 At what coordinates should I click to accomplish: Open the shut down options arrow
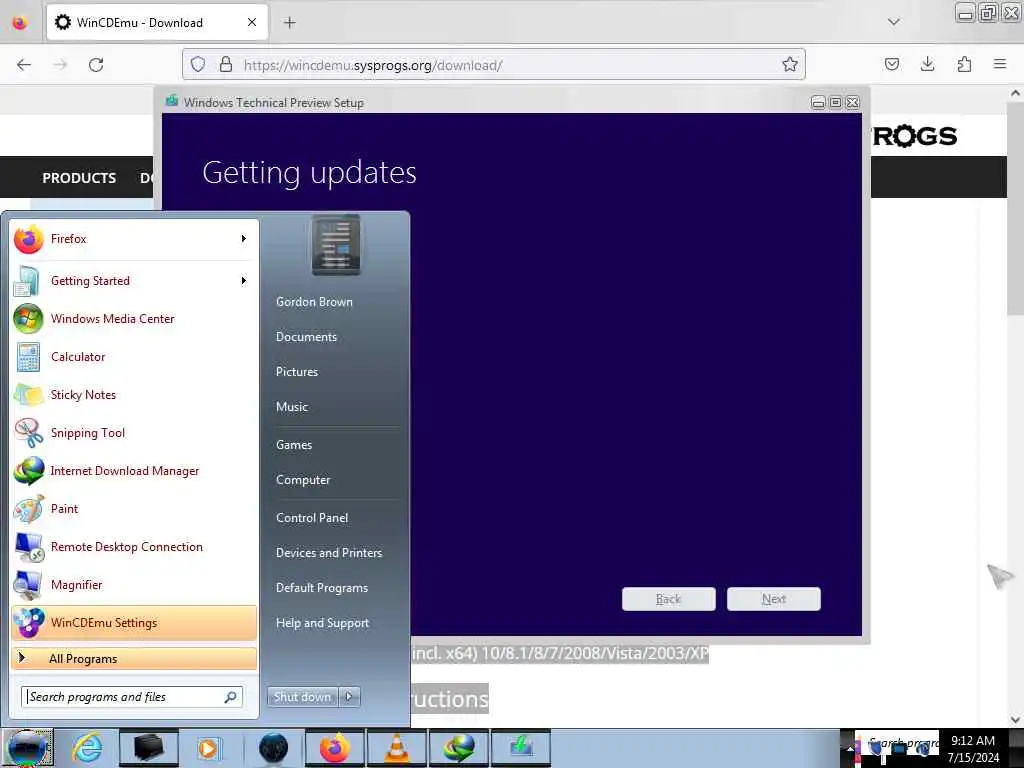349,697
